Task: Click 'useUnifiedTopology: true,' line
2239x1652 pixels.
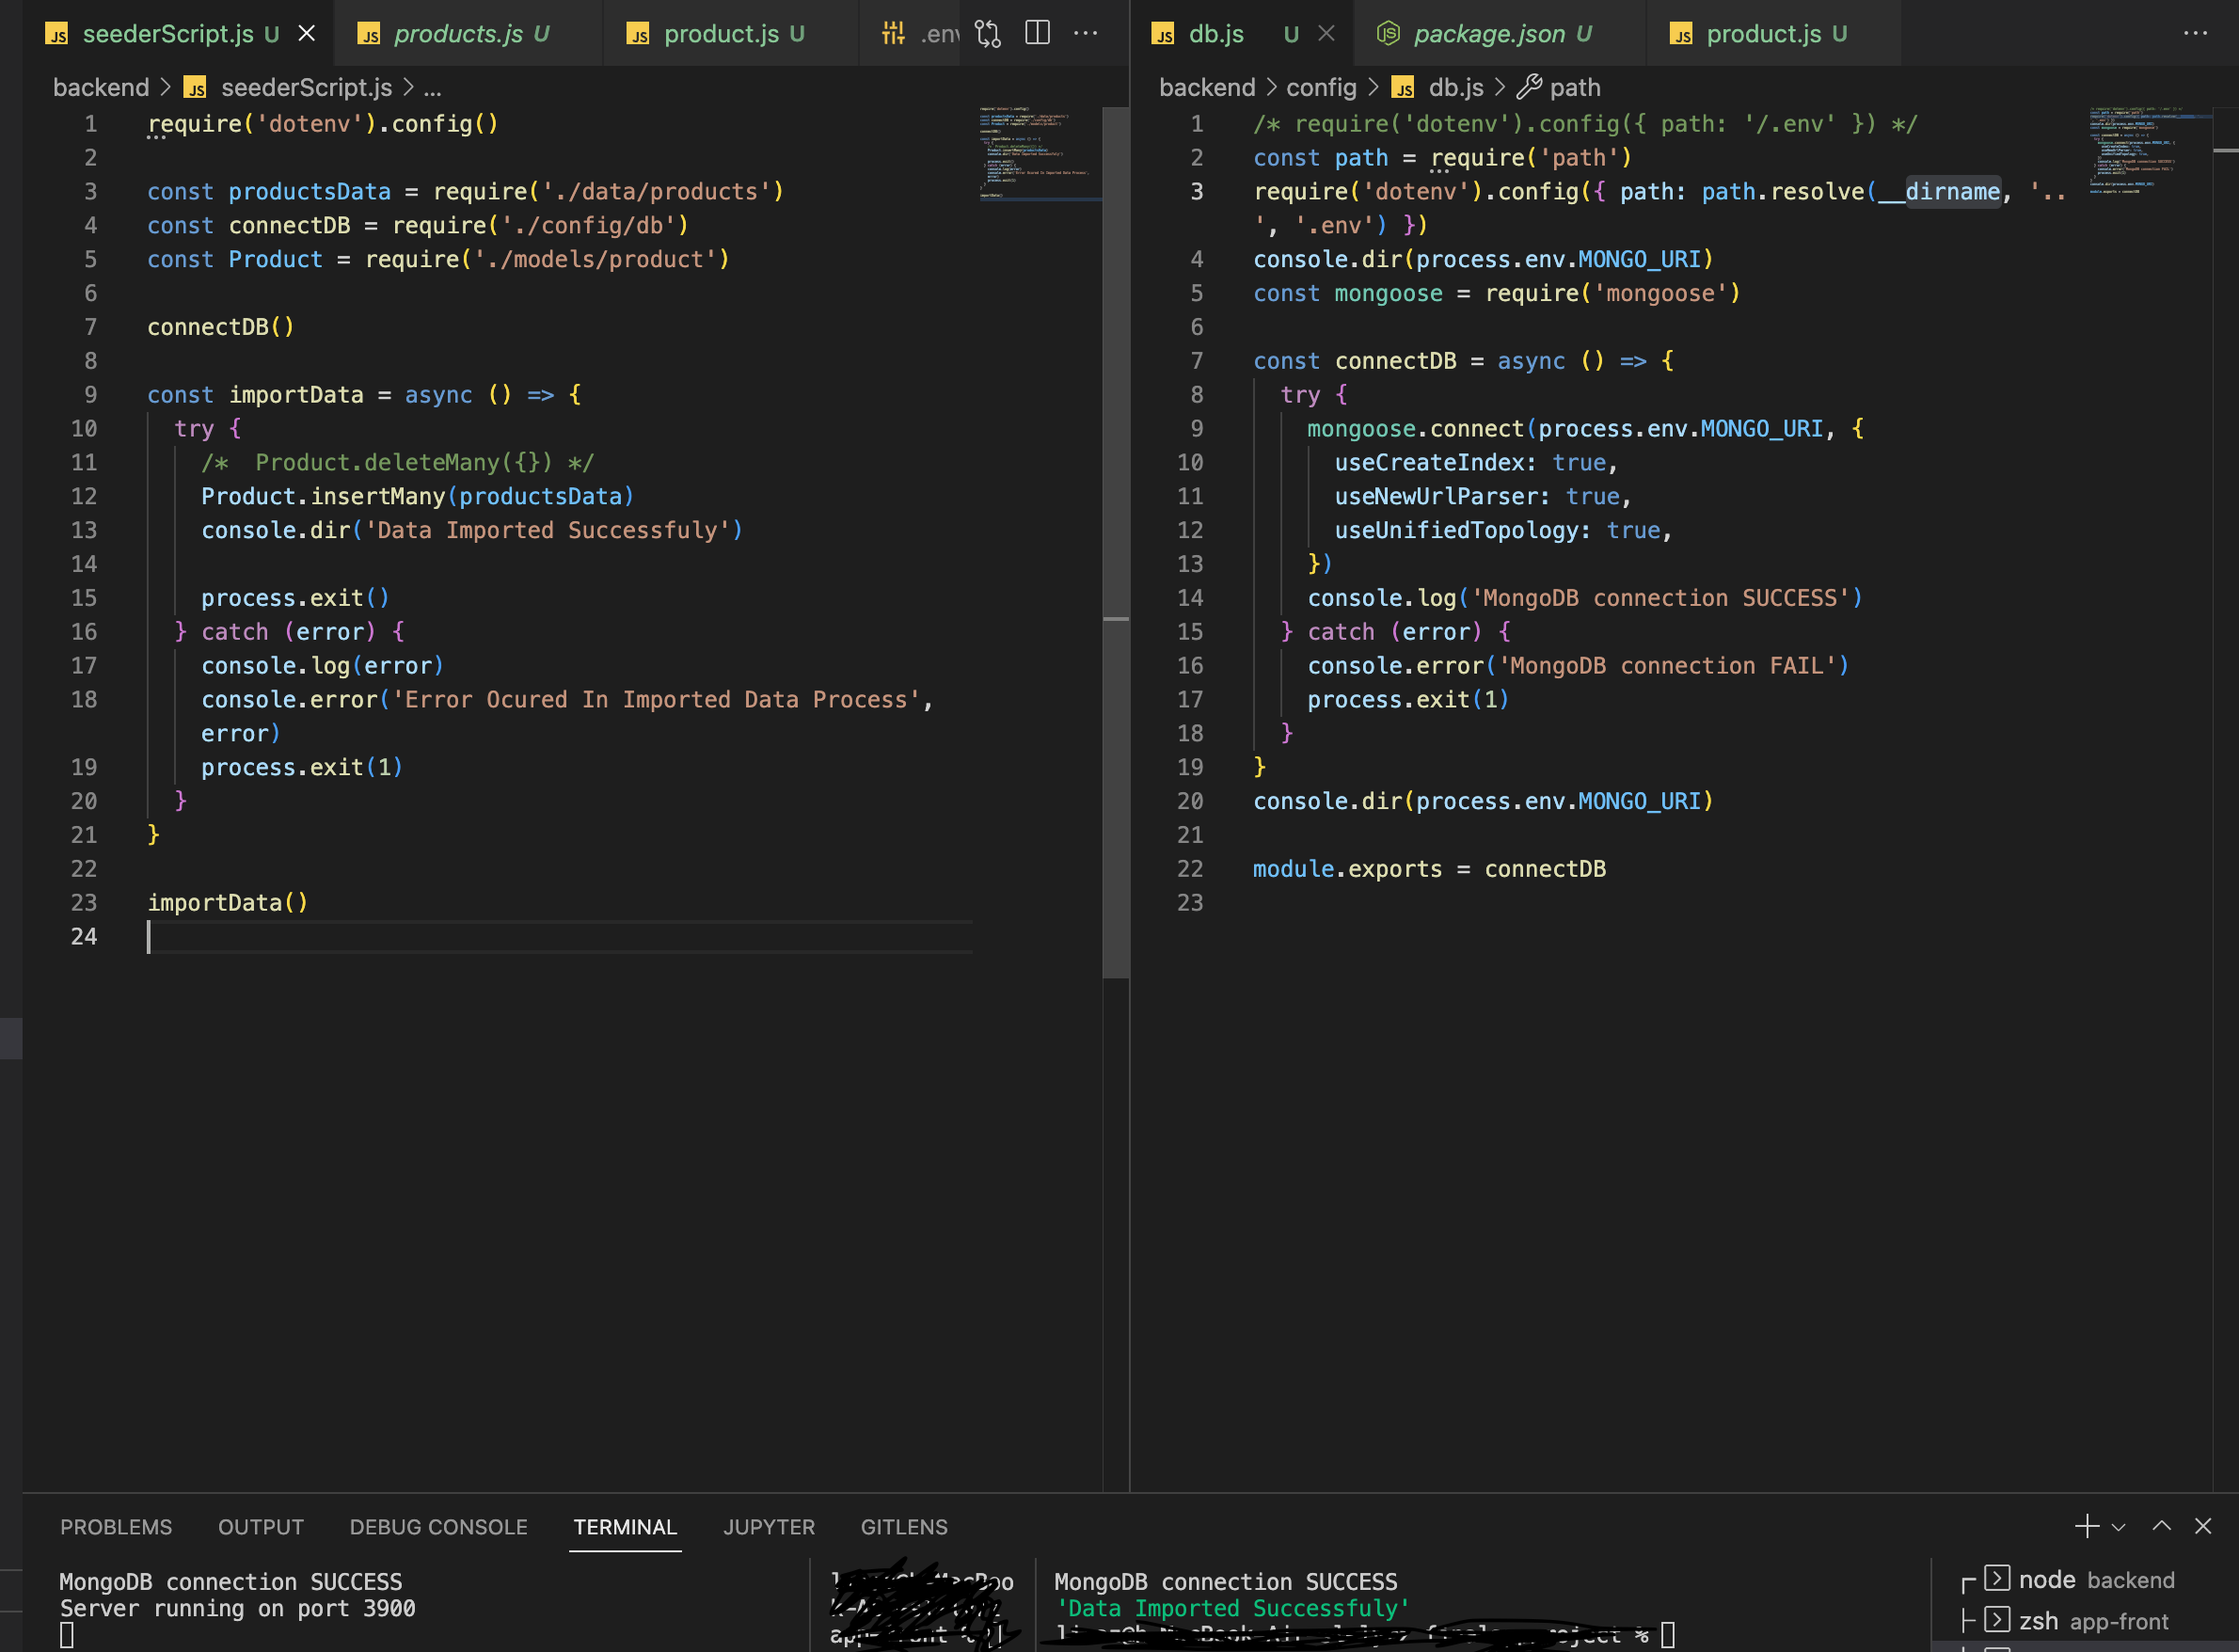Action: click(1504, 531)
